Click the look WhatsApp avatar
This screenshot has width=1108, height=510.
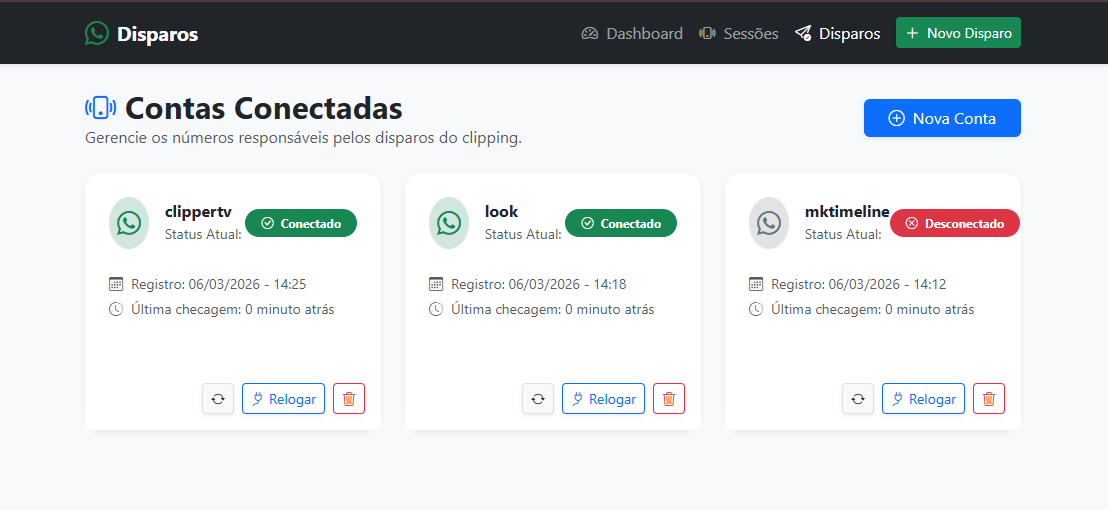tap(449, 223)
